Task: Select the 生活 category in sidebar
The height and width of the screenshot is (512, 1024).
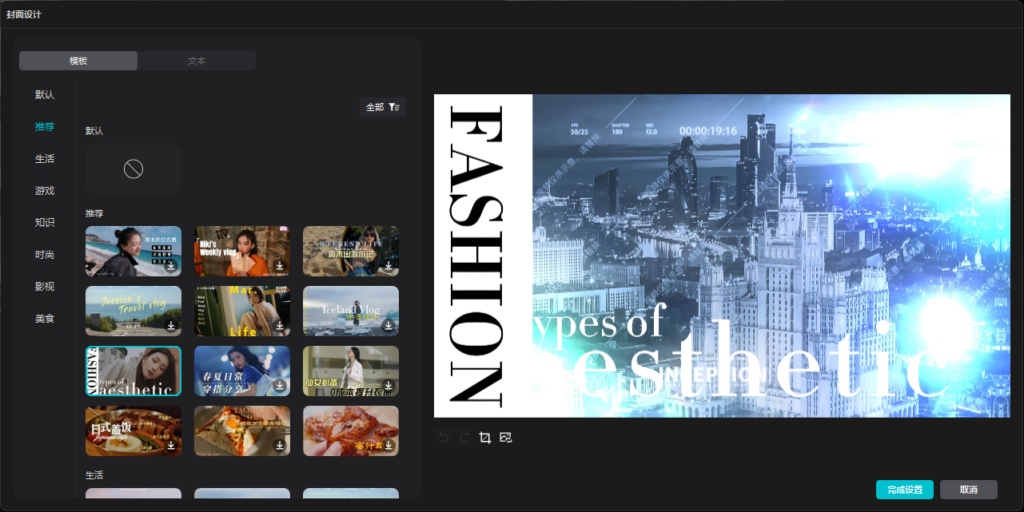Action: click(44, 159)
